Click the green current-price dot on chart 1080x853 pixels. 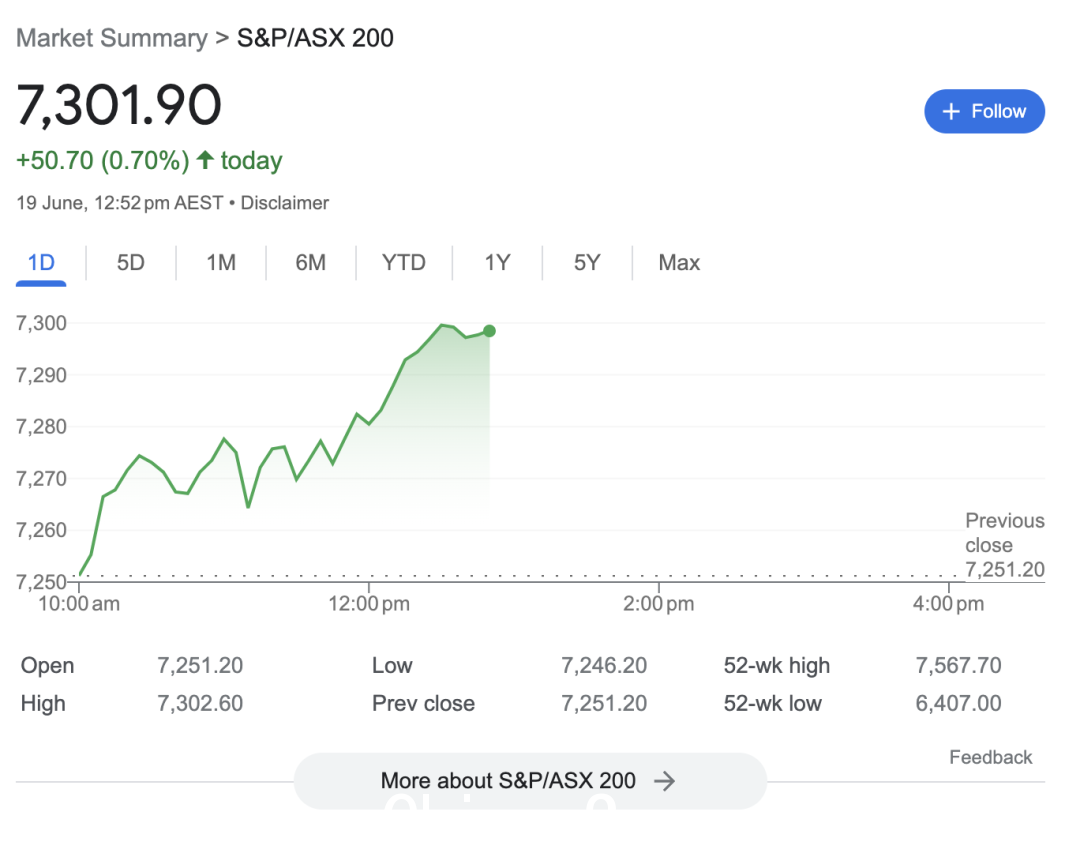489,331
